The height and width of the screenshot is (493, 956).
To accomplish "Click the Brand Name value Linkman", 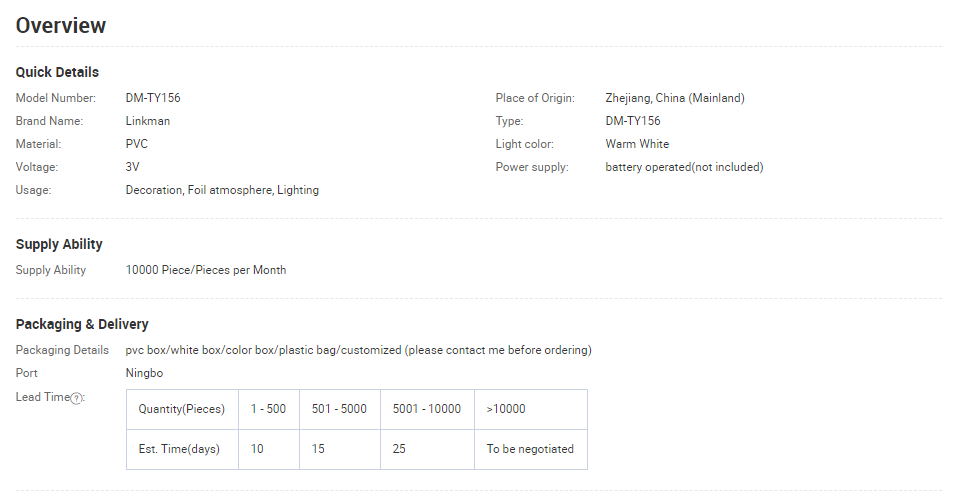I will pyautogui.click(x=148, y=121).
